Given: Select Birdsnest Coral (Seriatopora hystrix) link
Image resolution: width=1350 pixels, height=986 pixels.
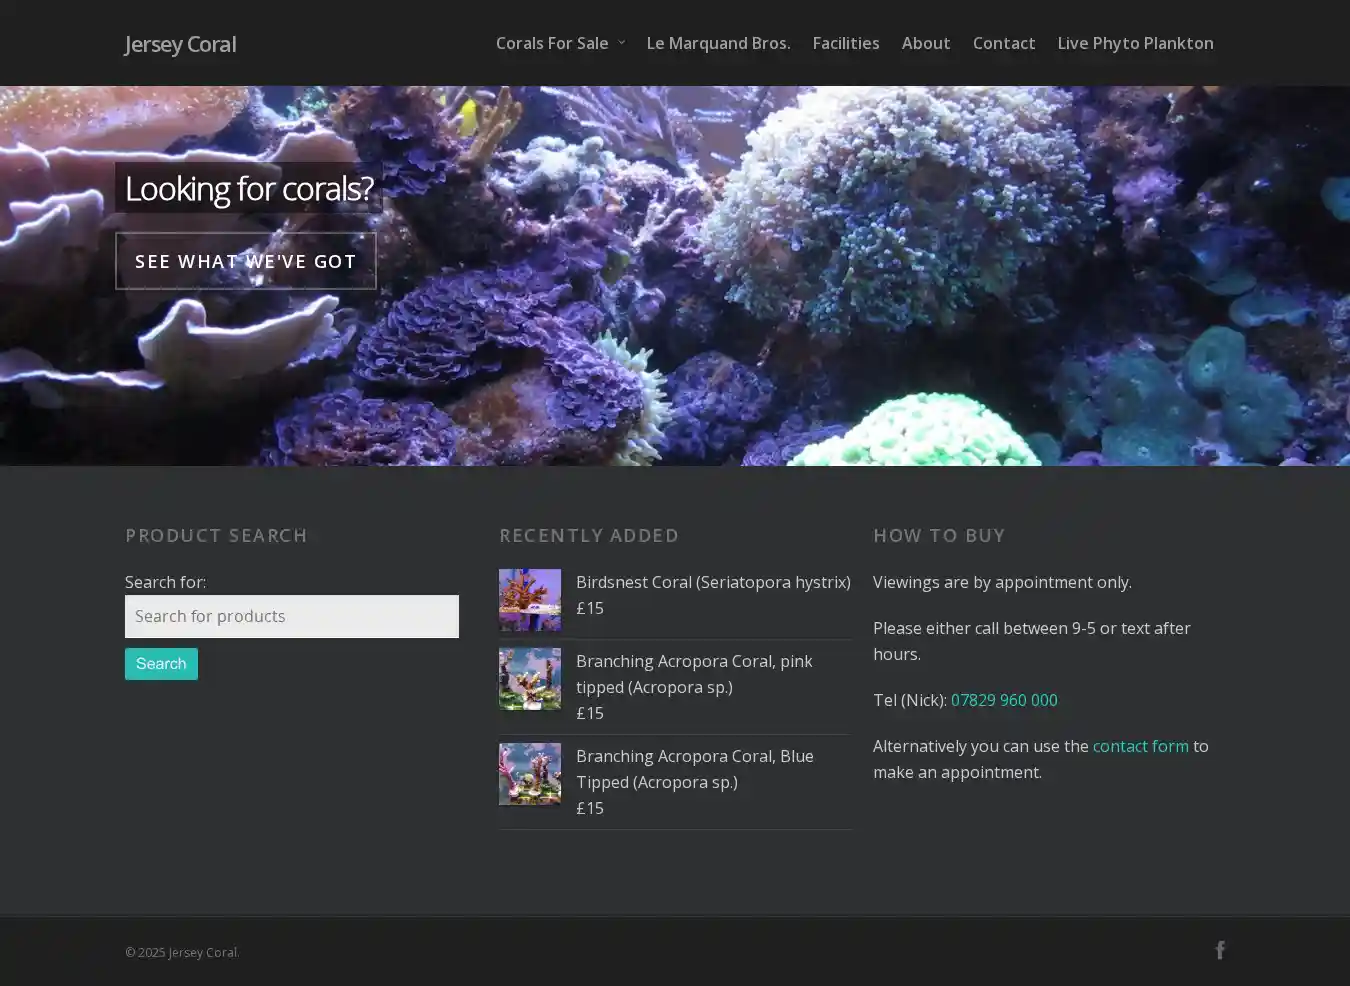Looking at the screenshot, I should (712, 582).
